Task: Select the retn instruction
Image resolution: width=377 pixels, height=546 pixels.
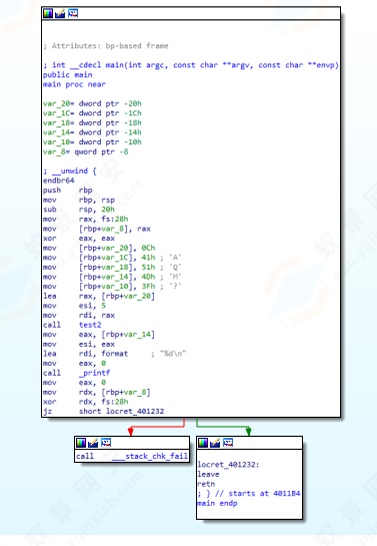Action: (206, 484)
